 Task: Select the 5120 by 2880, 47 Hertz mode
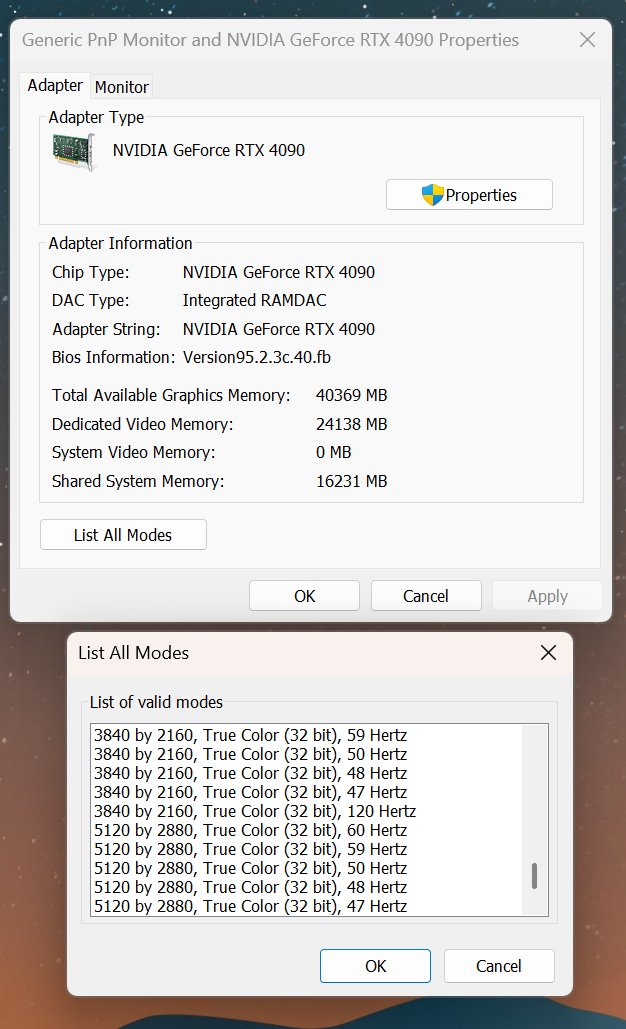(x=306, y=906)
